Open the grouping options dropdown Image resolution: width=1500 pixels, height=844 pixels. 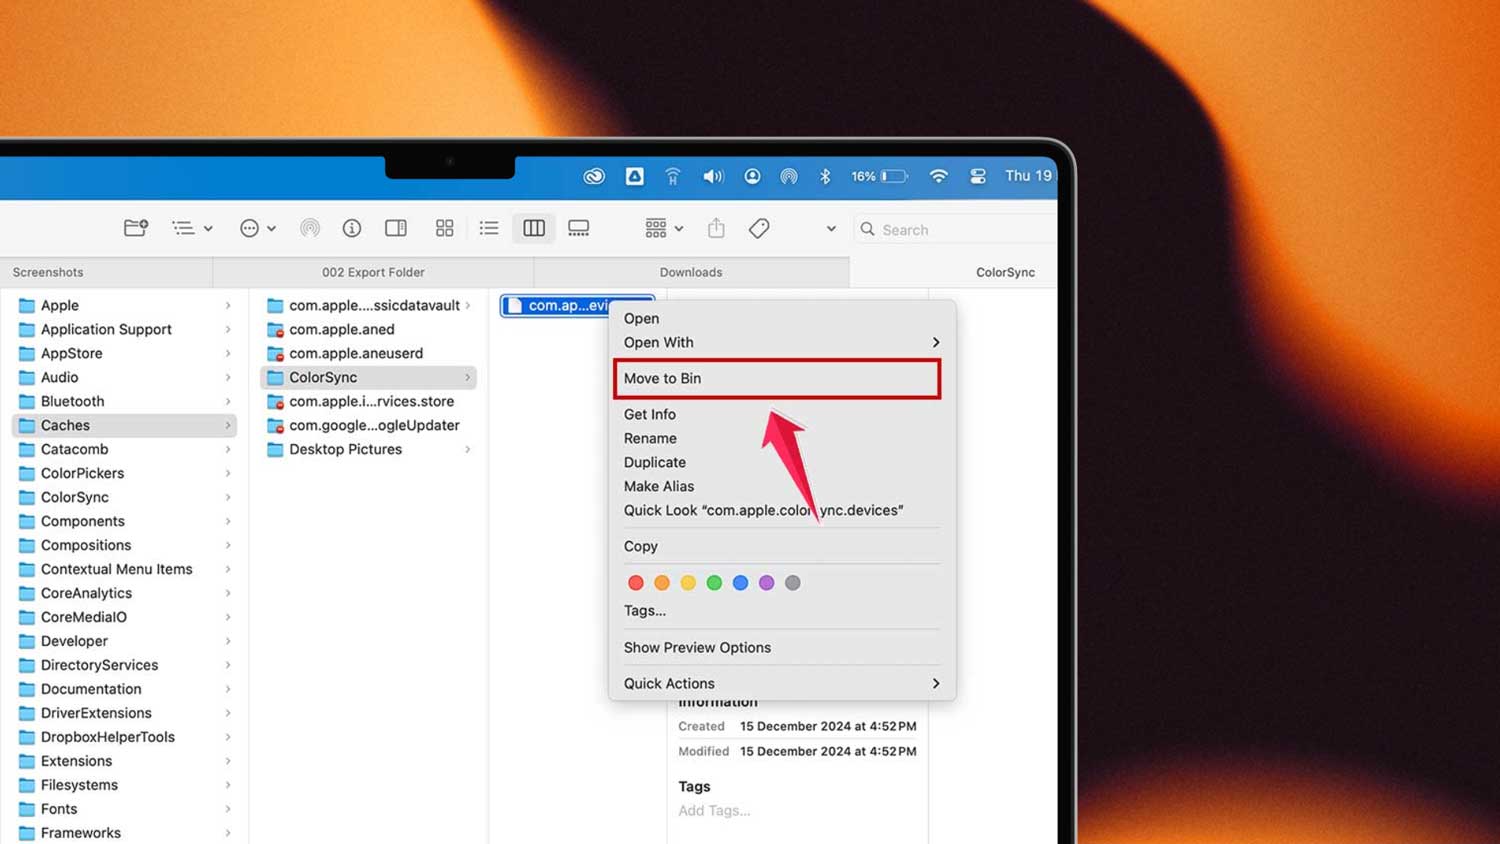coord(663,228)
